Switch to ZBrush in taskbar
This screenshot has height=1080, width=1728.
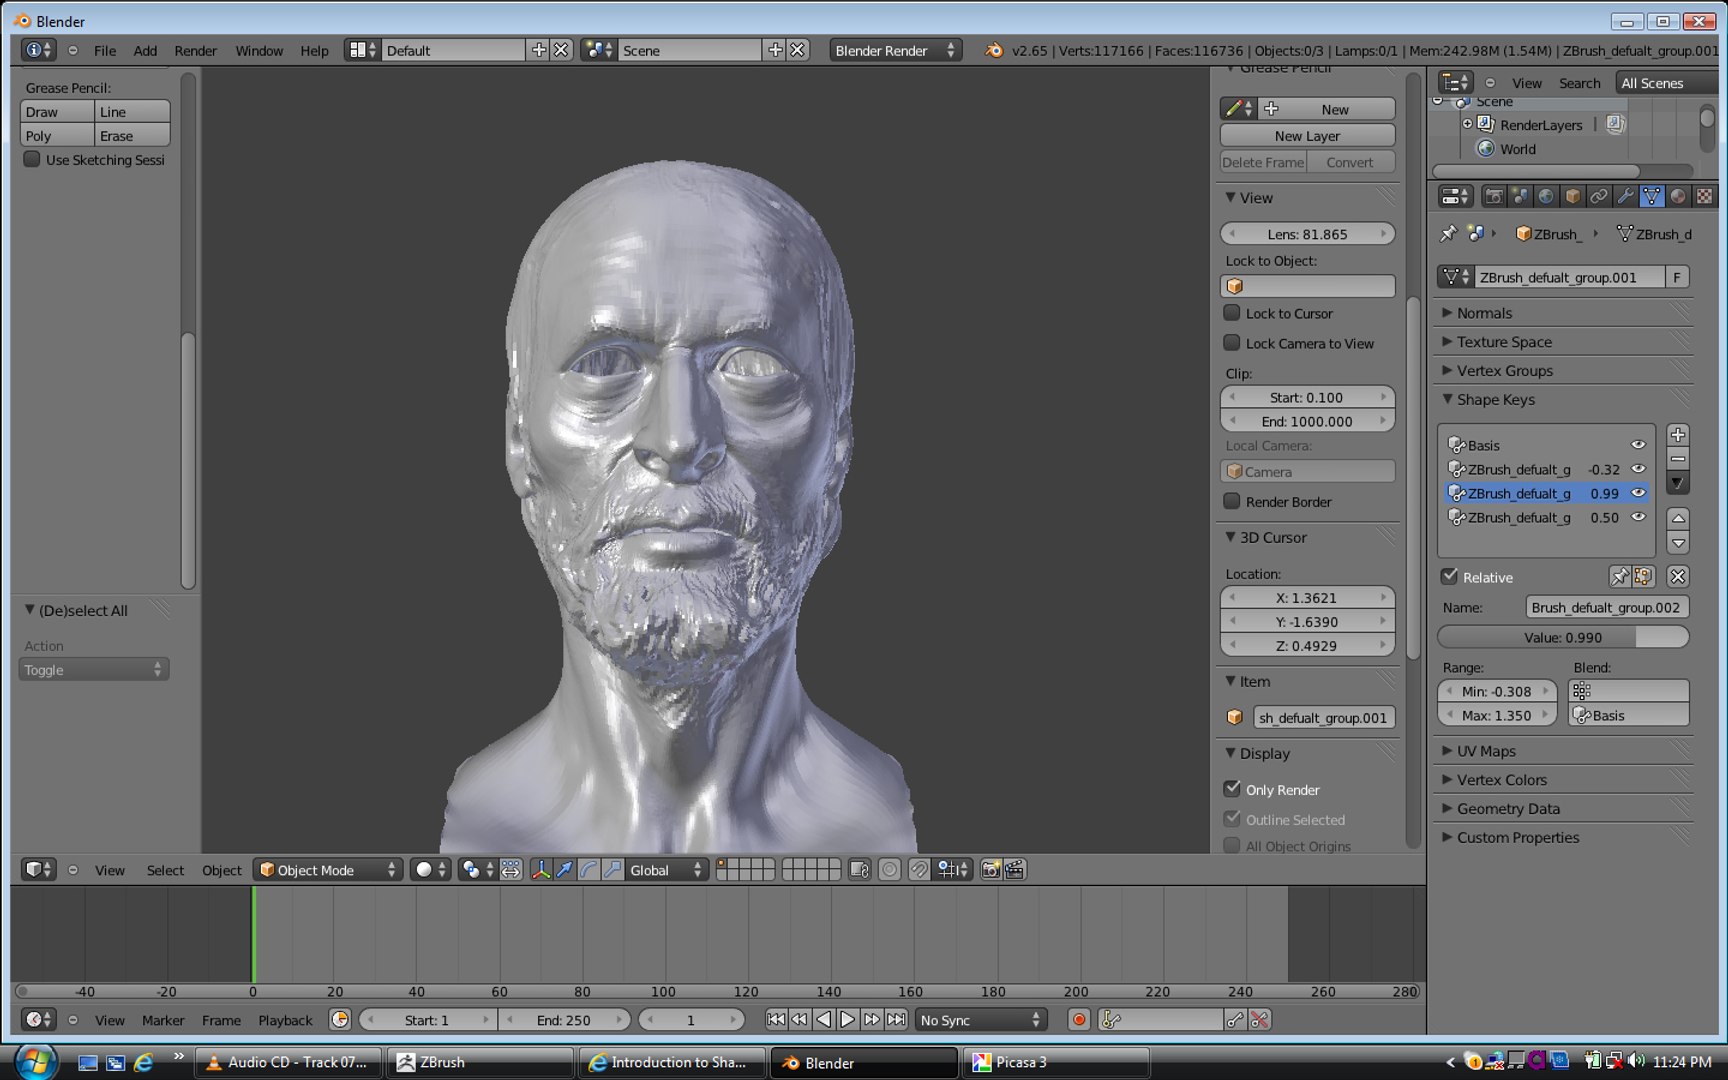coord(482,1062)
